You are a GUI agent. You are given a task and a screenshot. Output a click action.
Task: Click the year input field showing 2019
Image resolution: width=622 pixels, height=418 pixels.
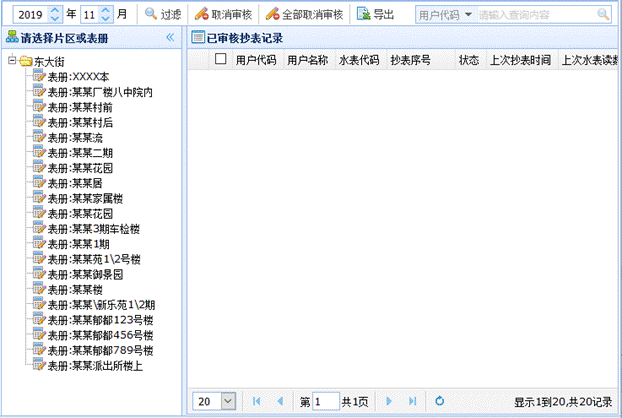(x=31, y=15)
